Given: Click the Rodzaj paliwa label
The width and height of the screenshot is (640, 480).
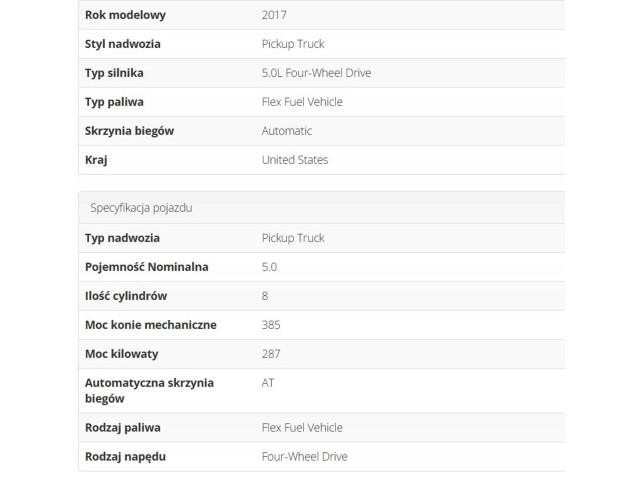Looking at the screenshot, I should click(122, 427).
